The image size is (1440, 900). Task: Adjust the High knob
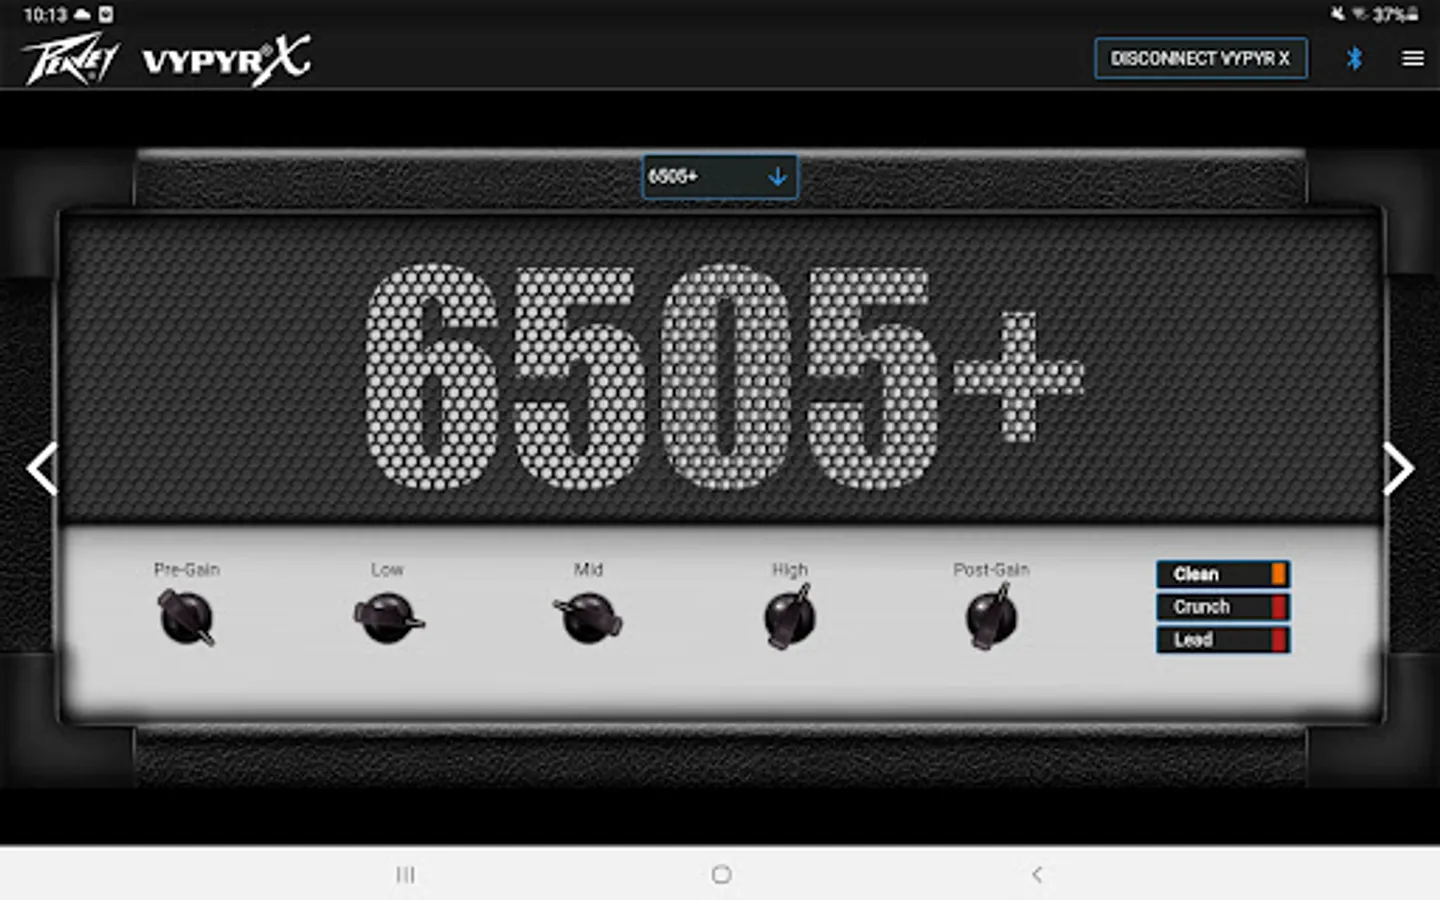pos(790,617)
